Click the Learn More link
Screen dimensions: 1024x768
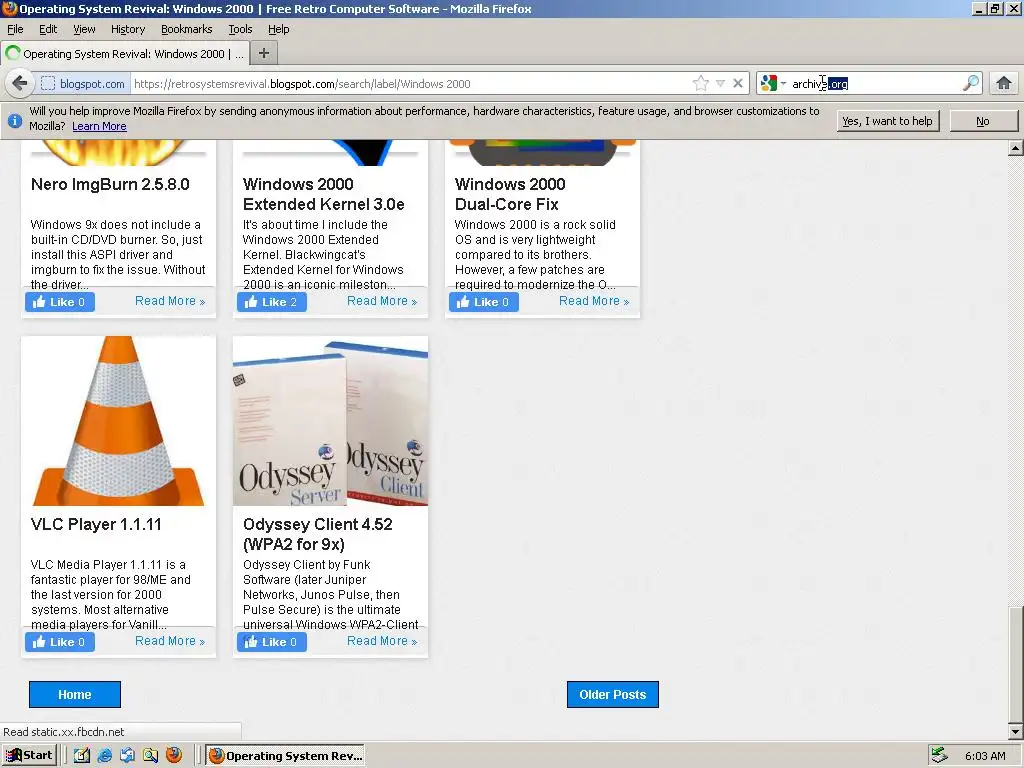pos(99,126)
